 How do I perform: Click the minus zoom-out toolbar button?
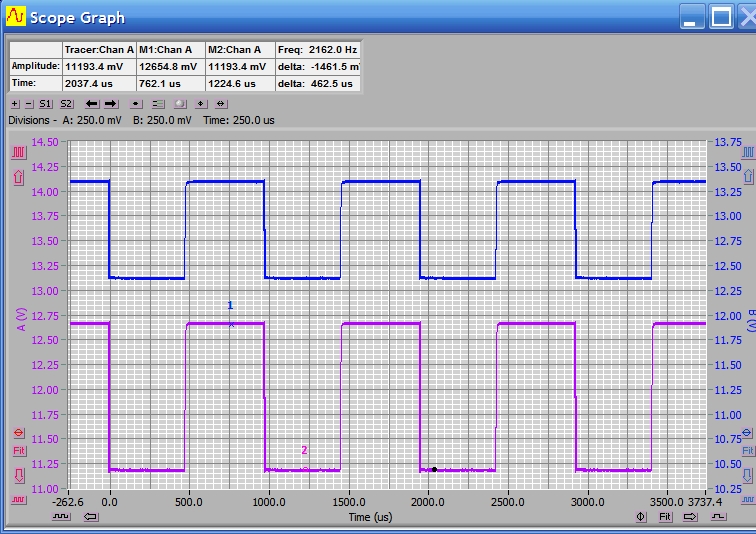coord(28,104)
